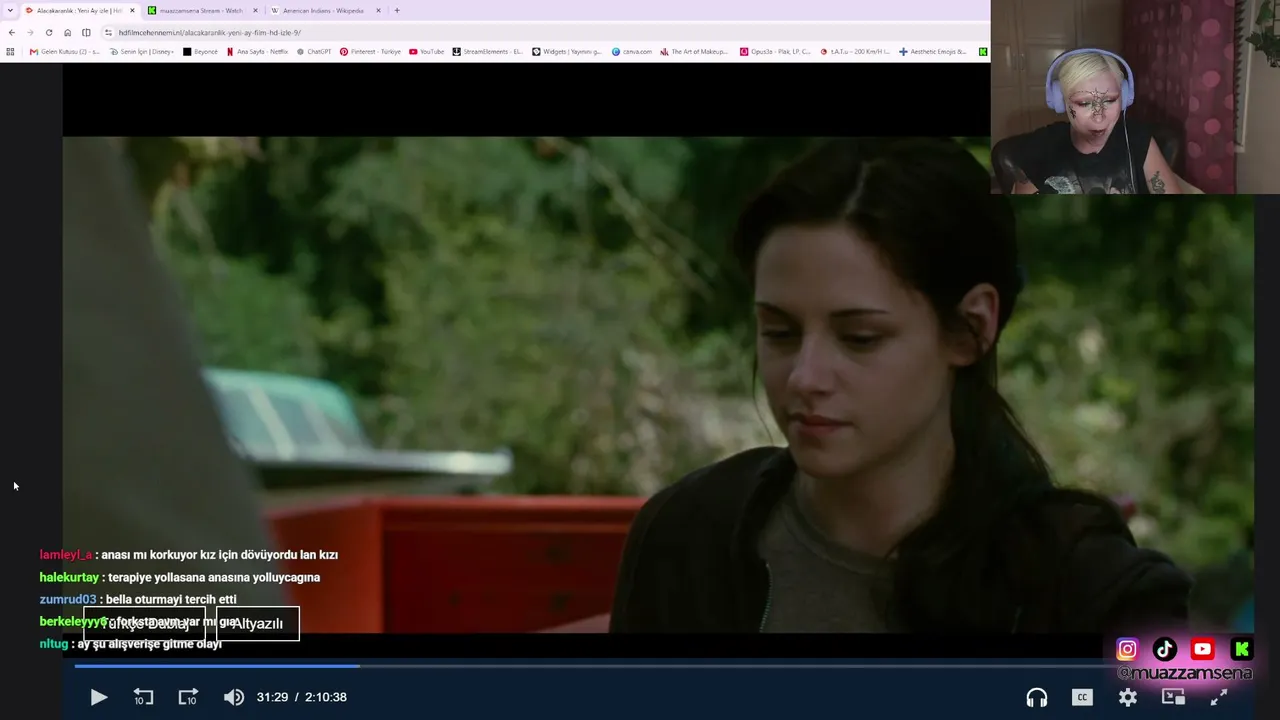Open the Aesthetic Emojis bookmark
The image size is (1280, 720).
tap(933, 51)
